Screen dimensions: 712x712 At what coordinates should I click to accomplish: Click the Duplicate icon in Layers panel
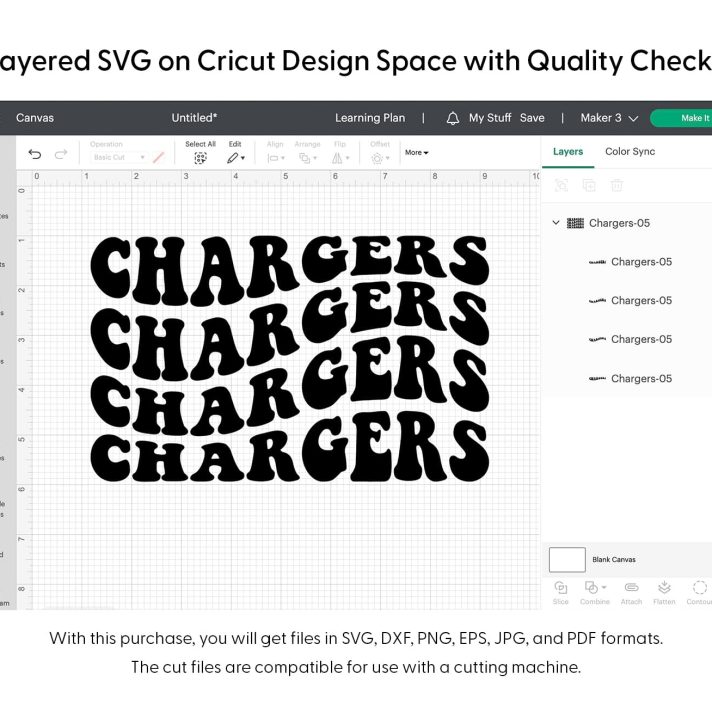click(589, 185)
